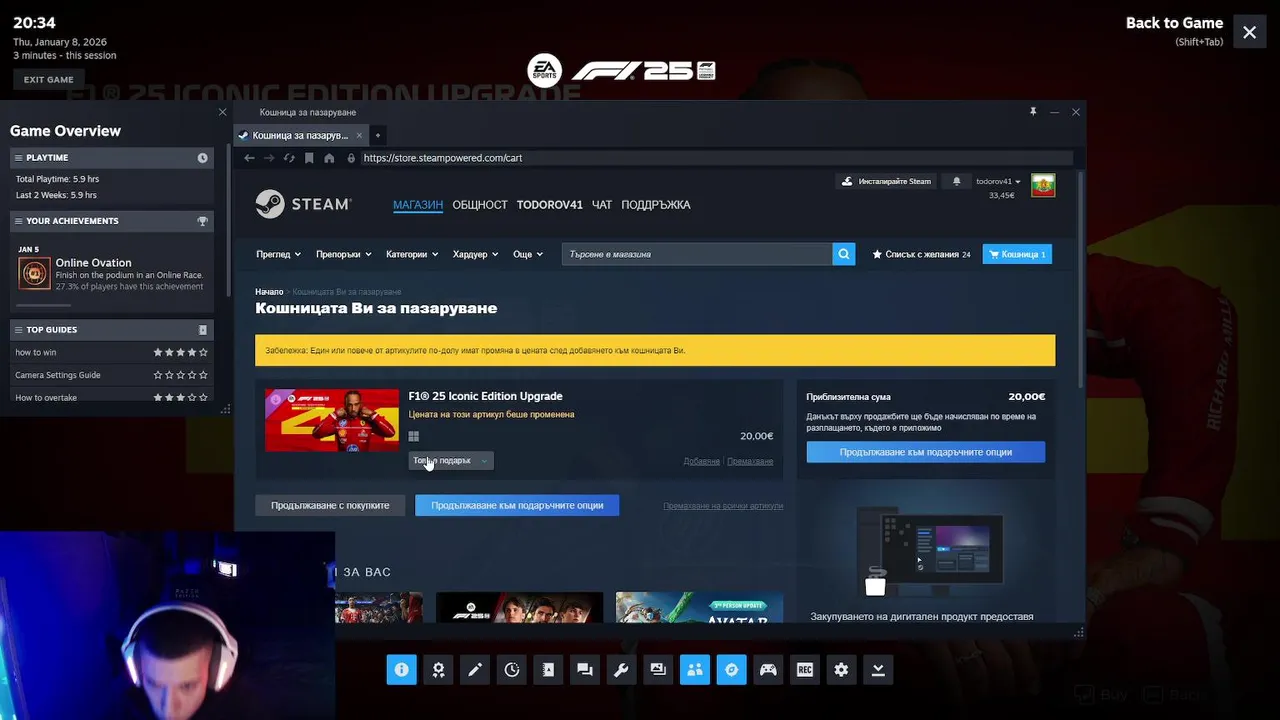Expand the Хардуер dropdown menu
Viewport: 1280px width, 720px height.
pyautogui.click(x=475, y=254)
